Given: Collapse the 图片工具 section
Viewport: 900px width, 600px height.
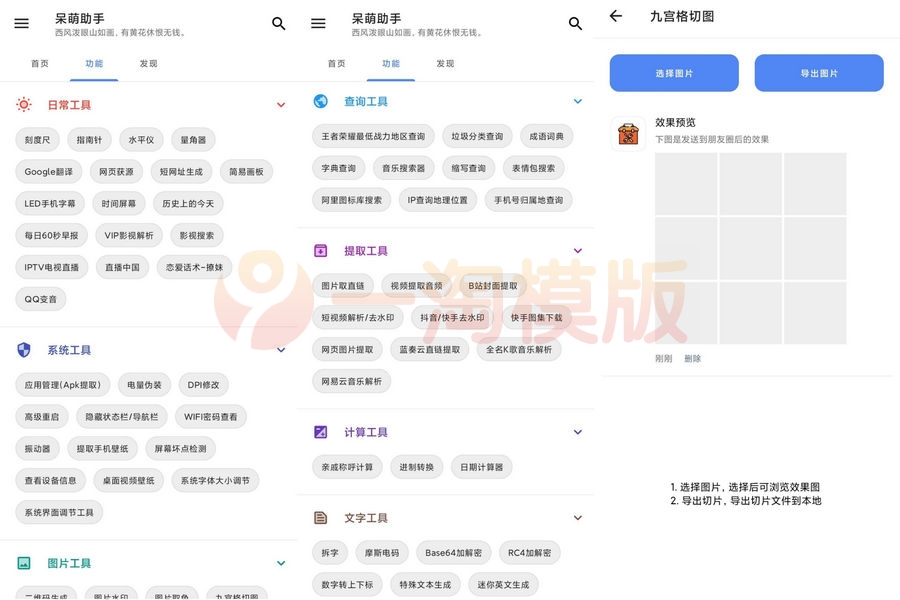Looking at the screenshot, I should click(281, 563).
